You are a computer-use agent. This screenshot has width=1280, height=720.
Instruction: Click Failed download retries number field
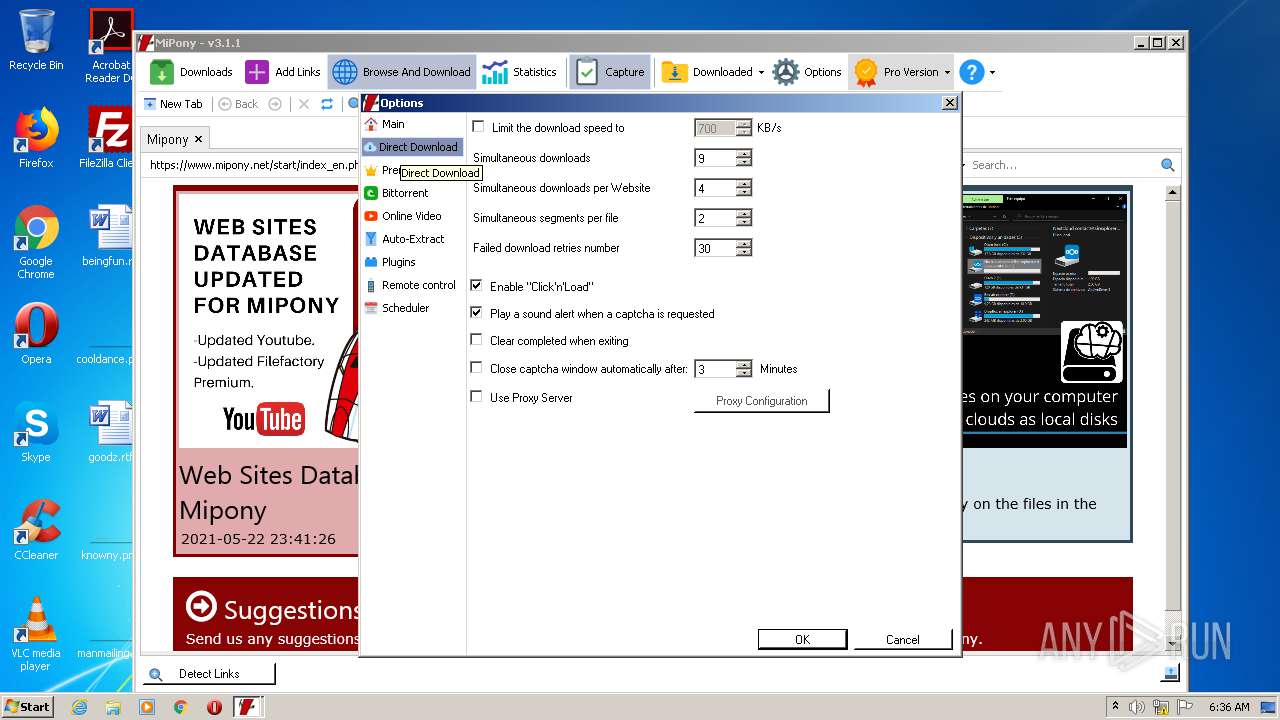715,248
